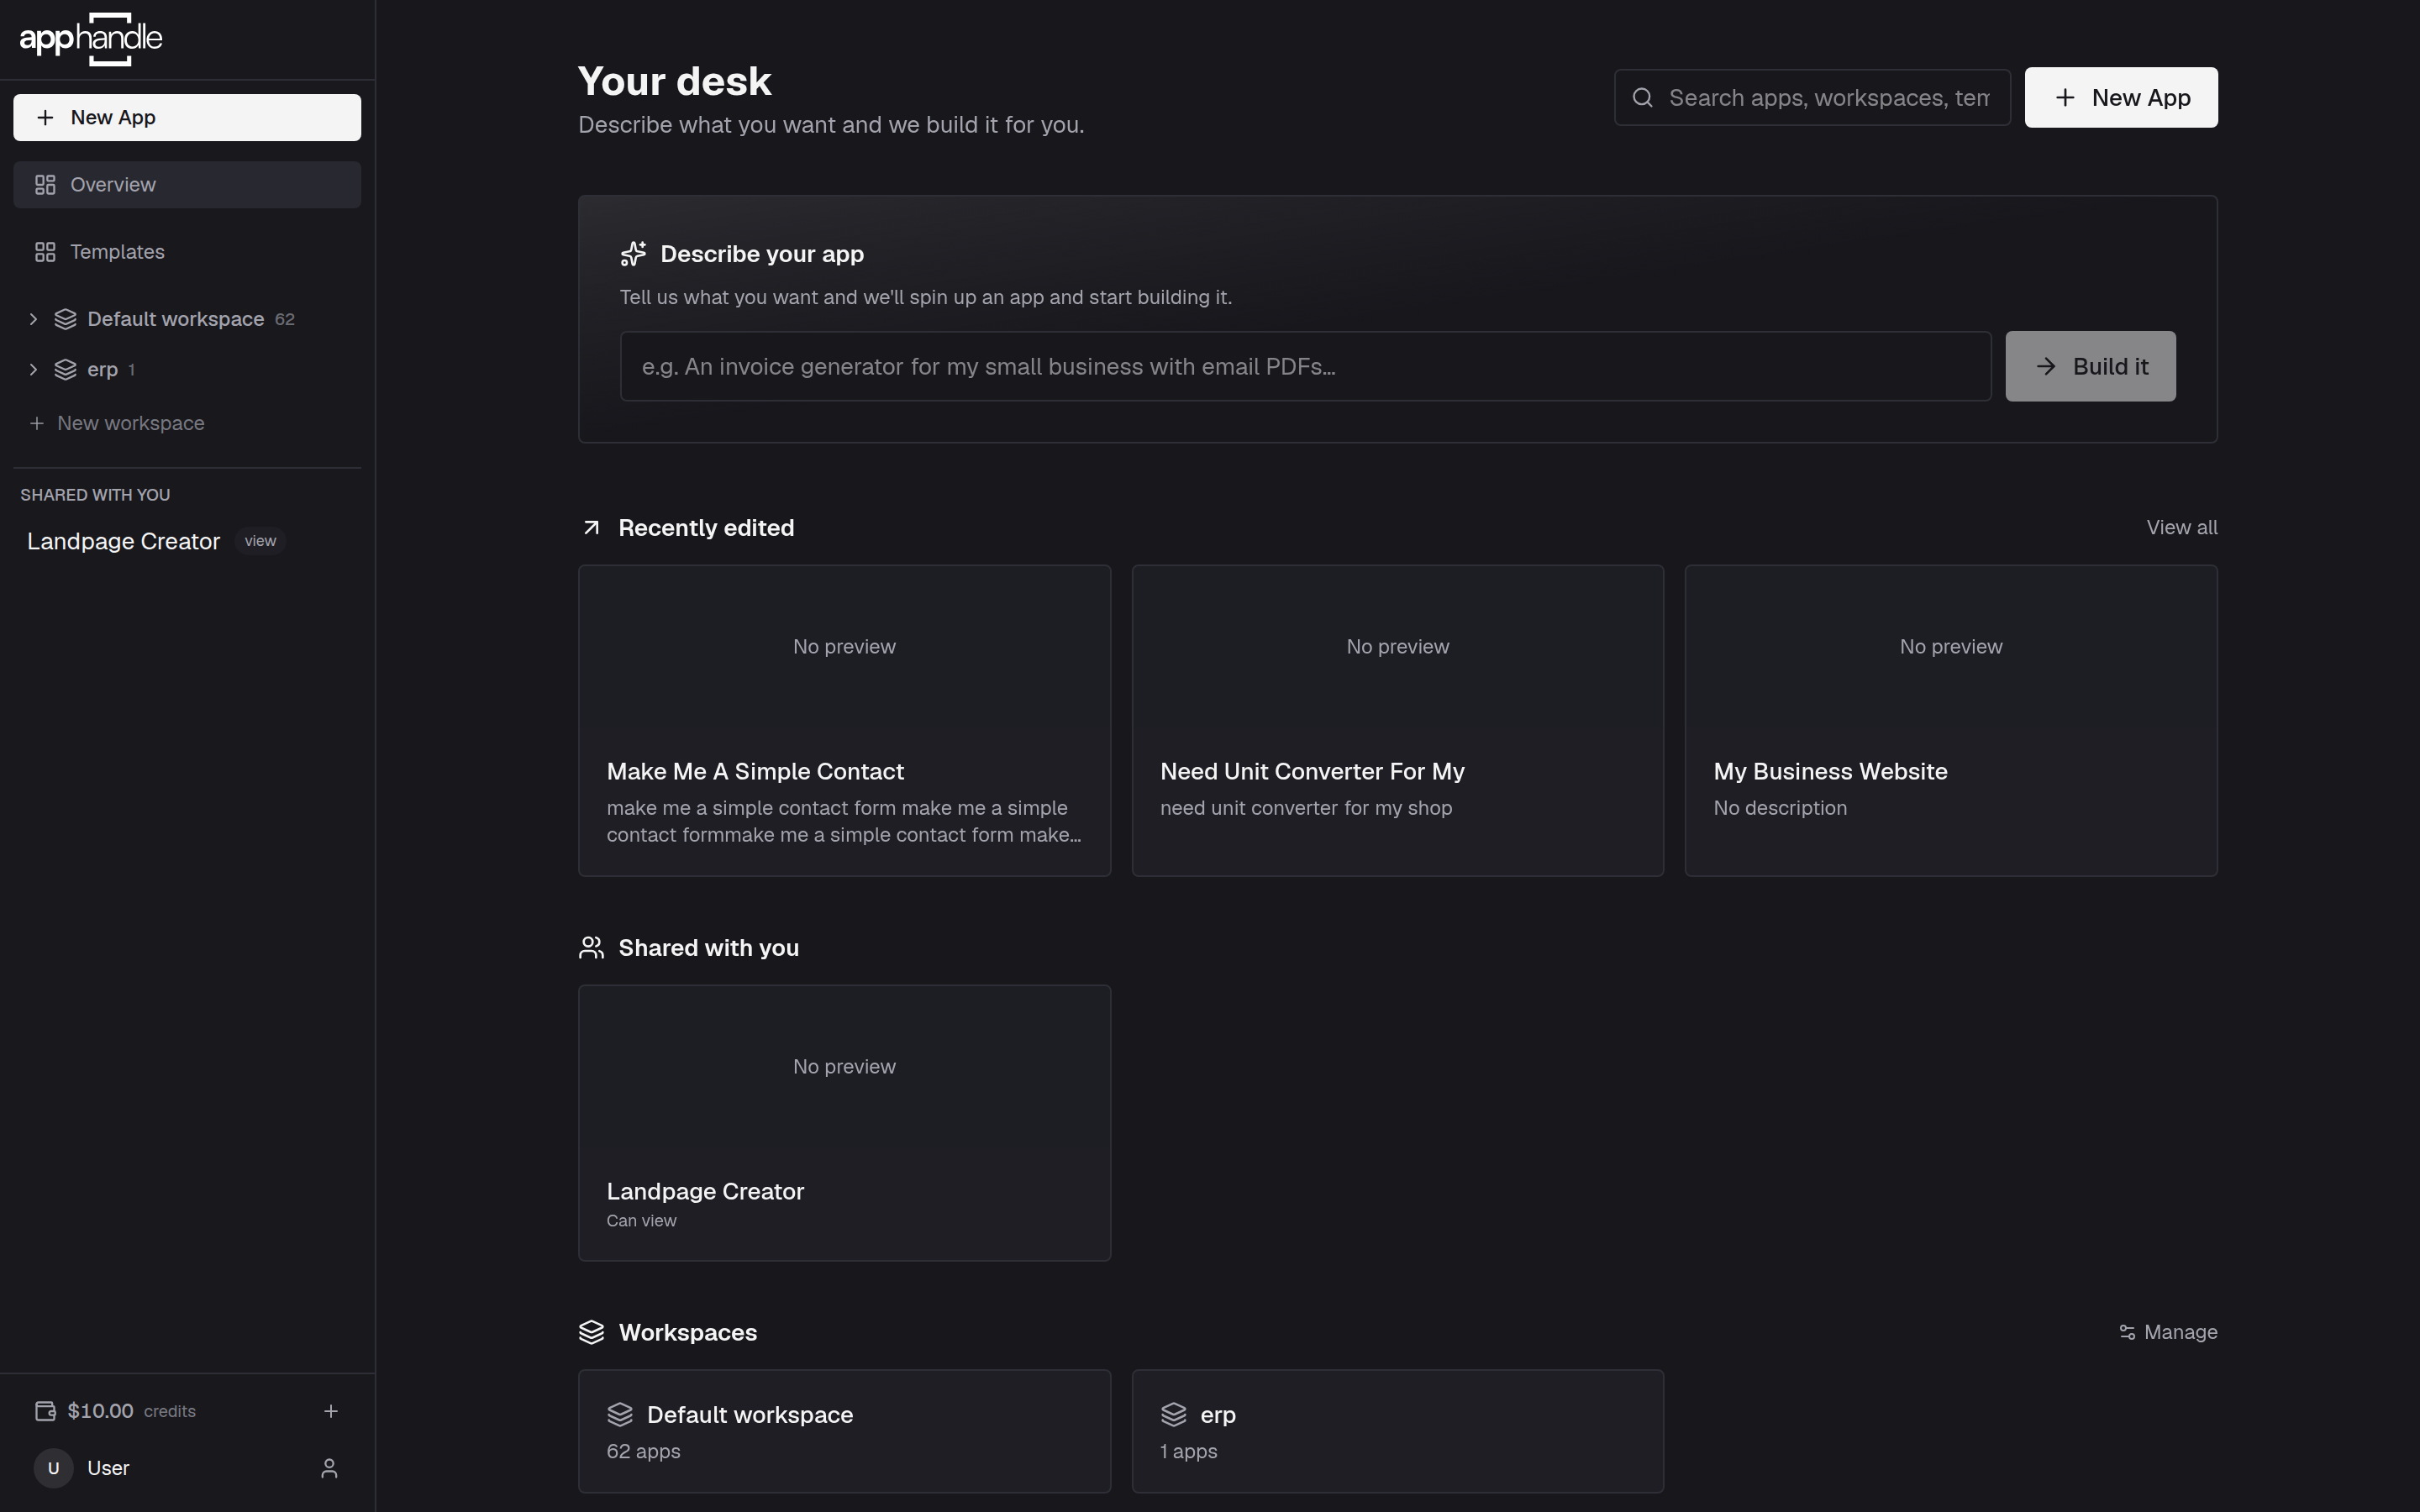The width and height of the screenshot is (2420, 1512).
Task: Expand the erp workspace chevron
Action: (x=33, y=369)
